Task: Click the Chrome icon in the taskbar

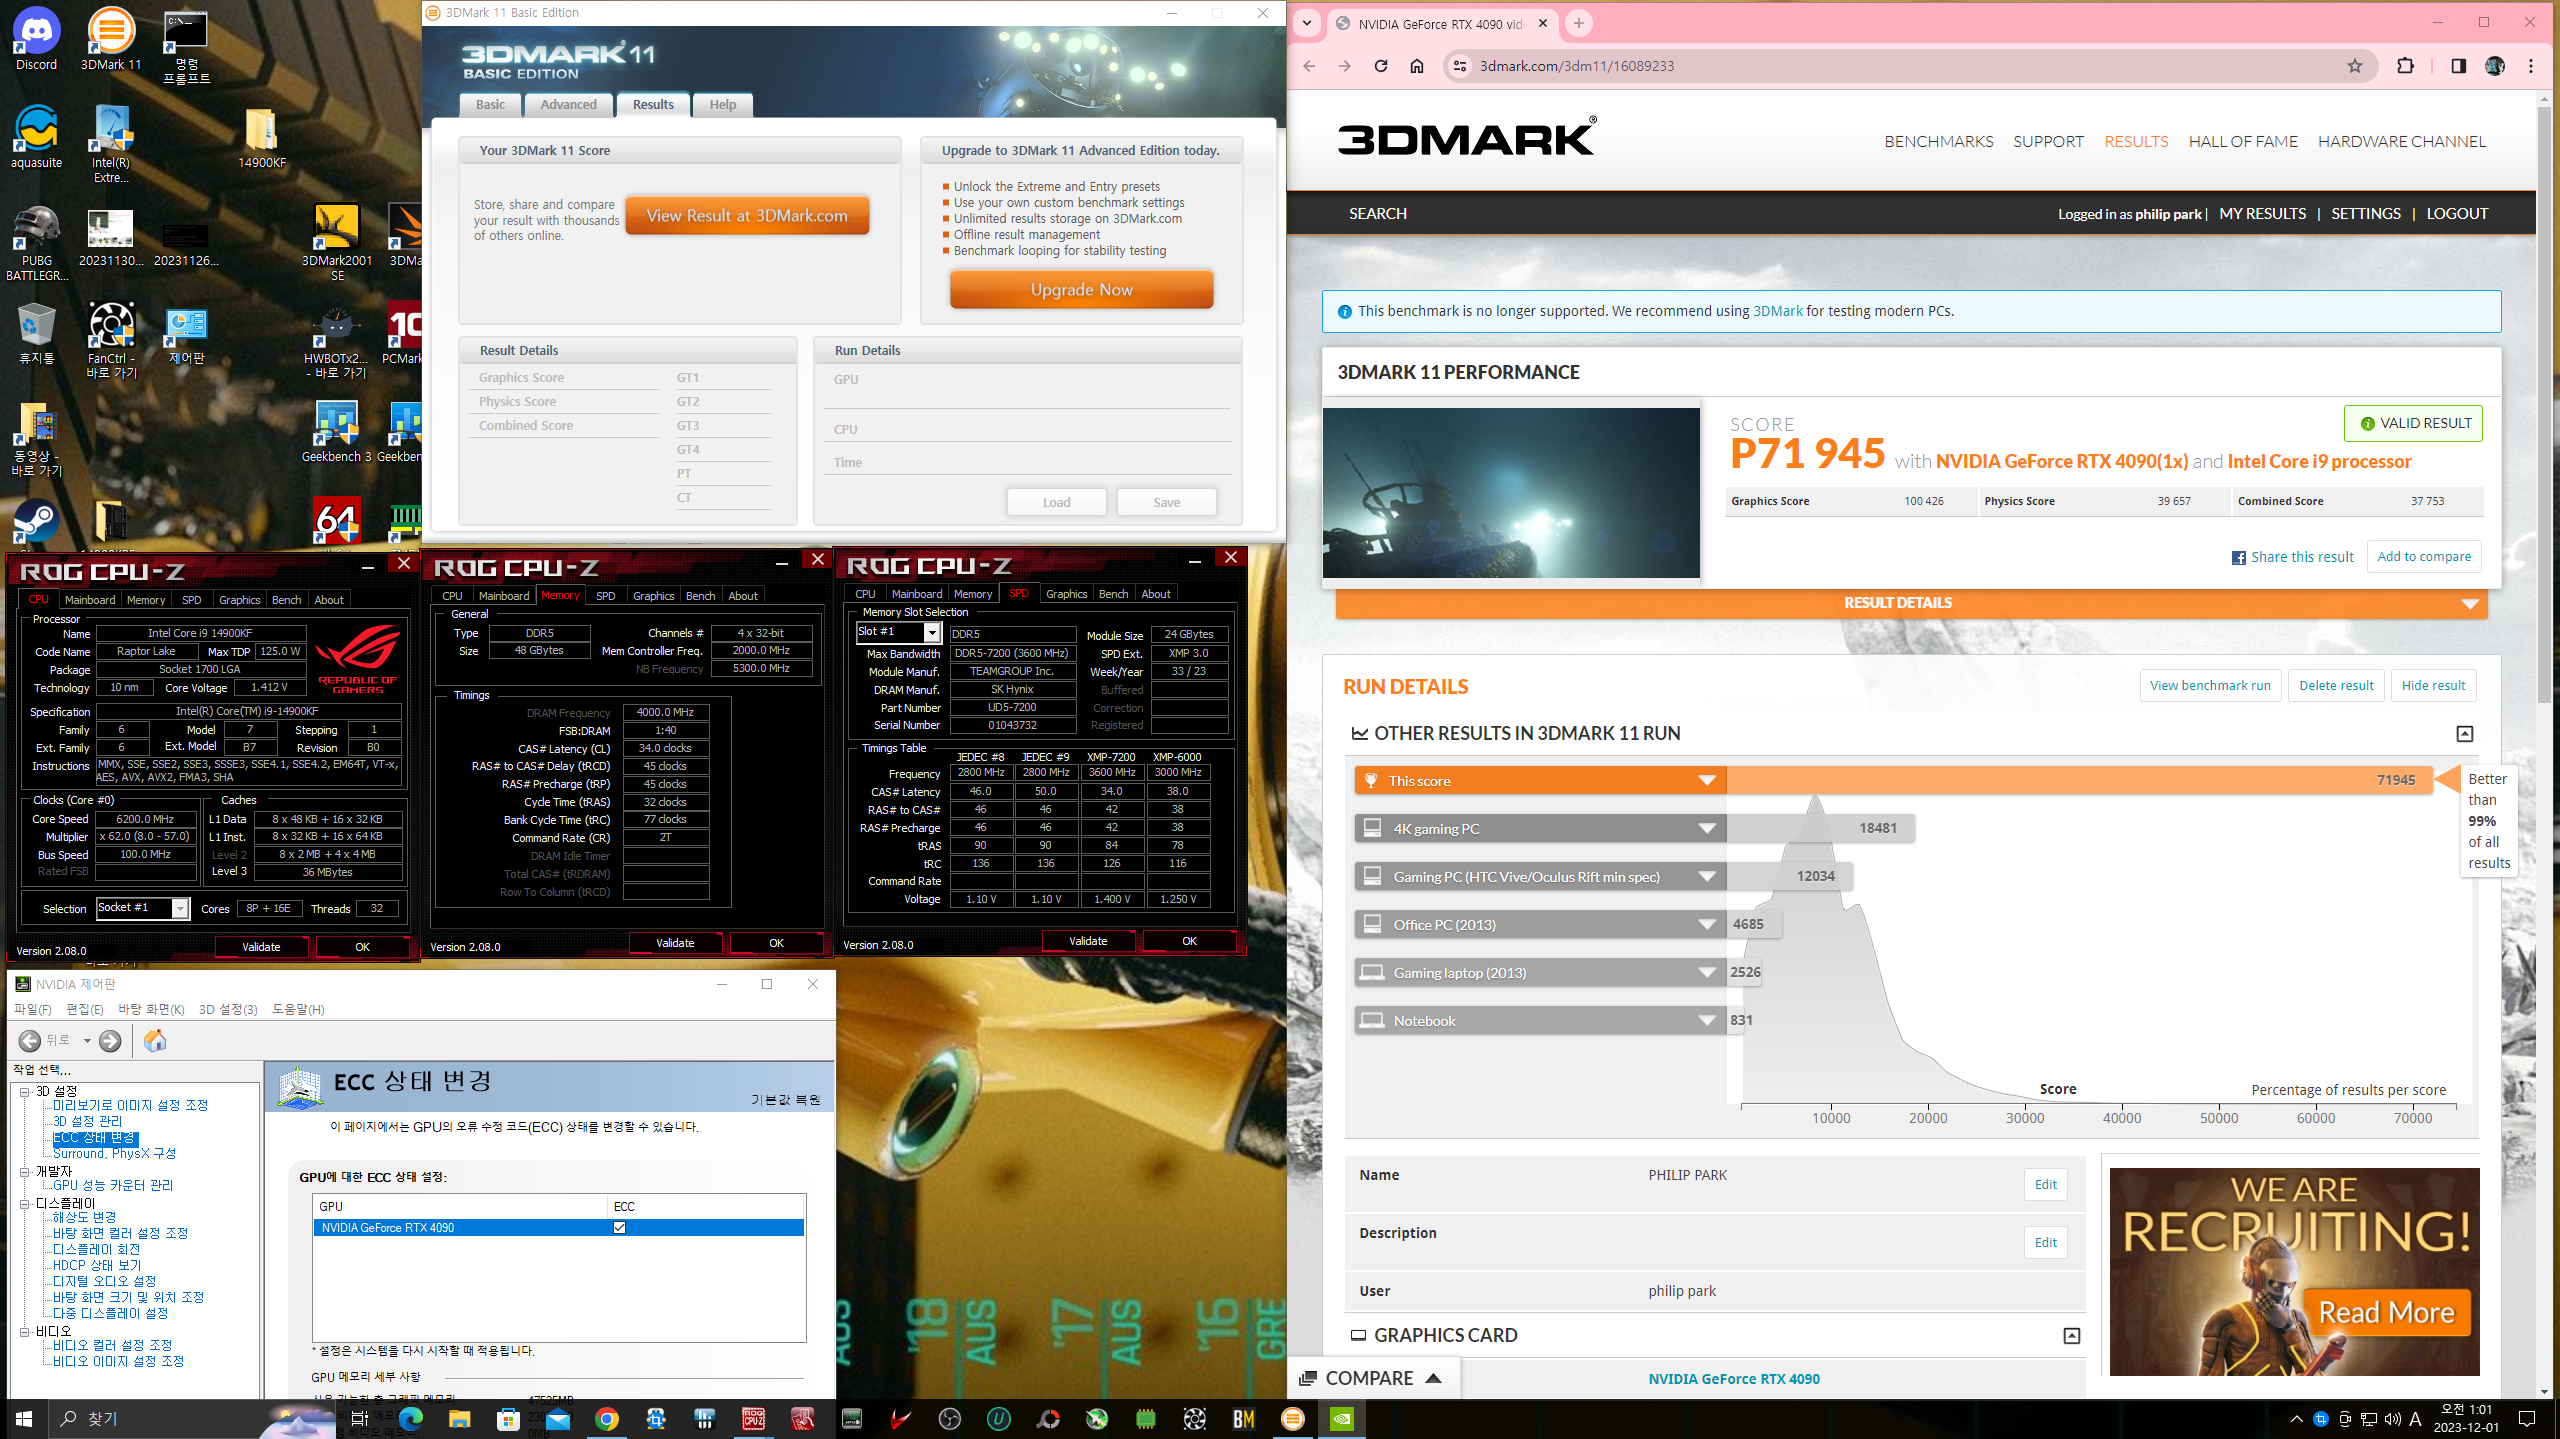Action: pyautogui.click(x=606, y=1418)
